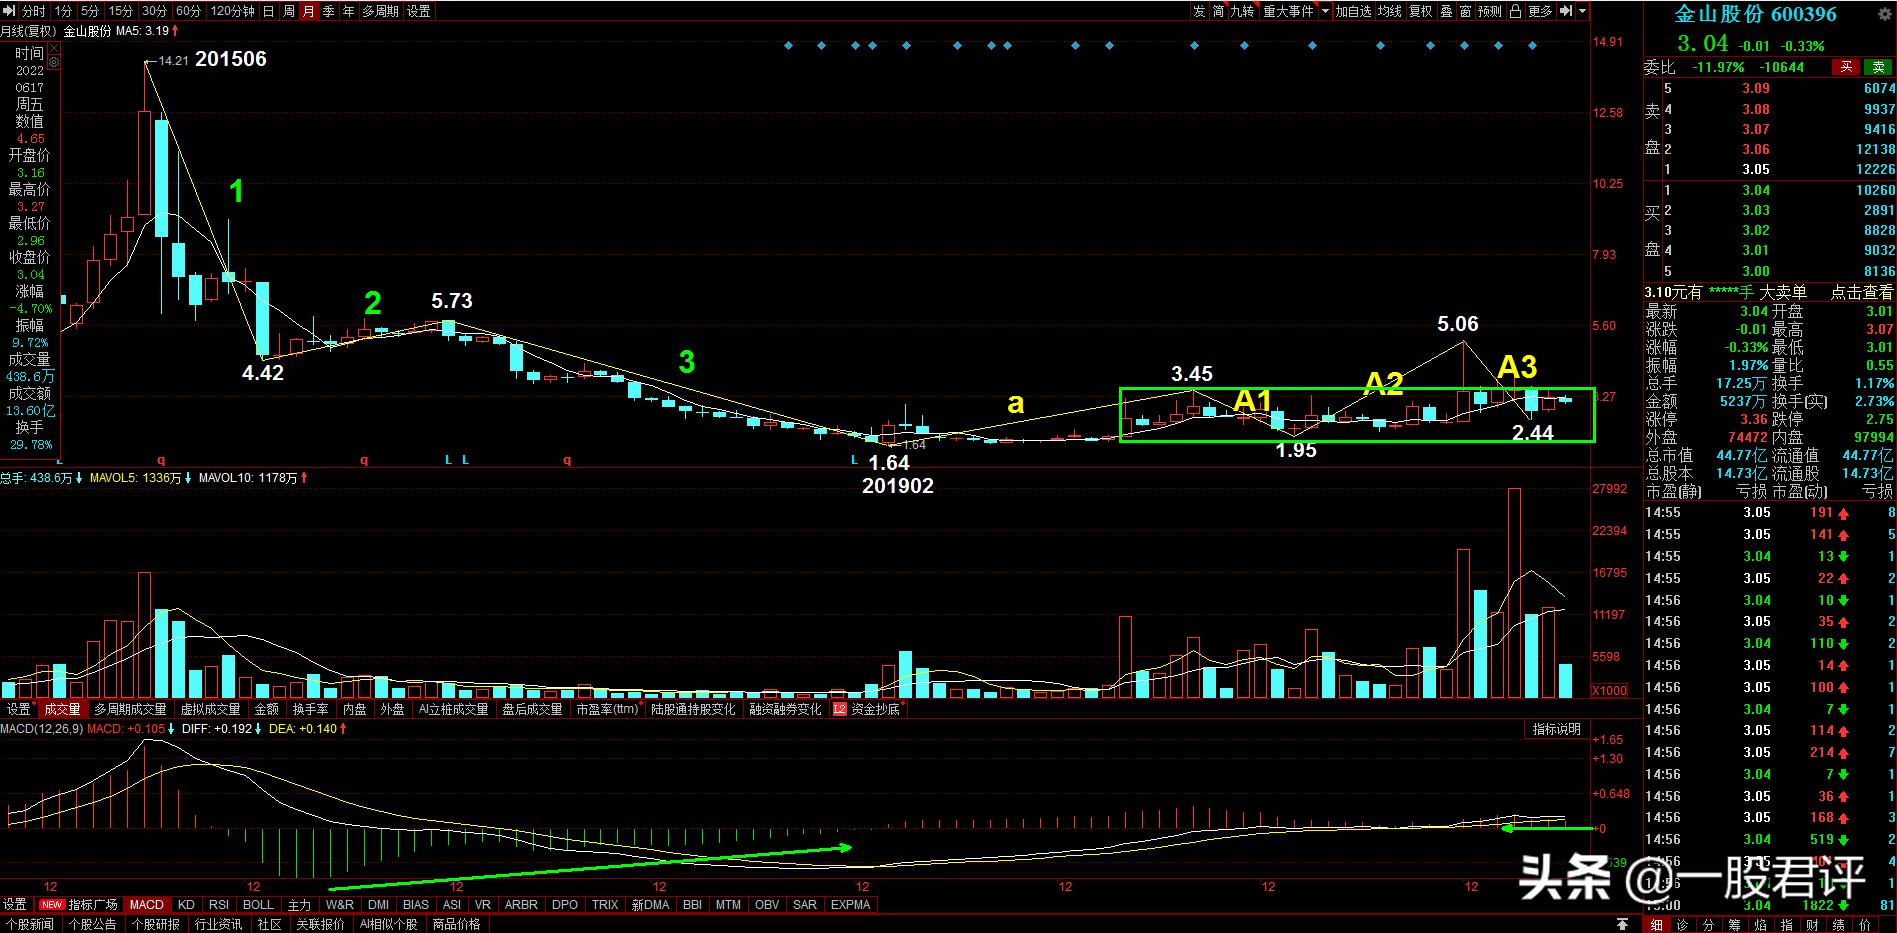Click the stock title 金山股份 600396
This screenshot has width=1897, height=933.
click(x=1756, y=14)
